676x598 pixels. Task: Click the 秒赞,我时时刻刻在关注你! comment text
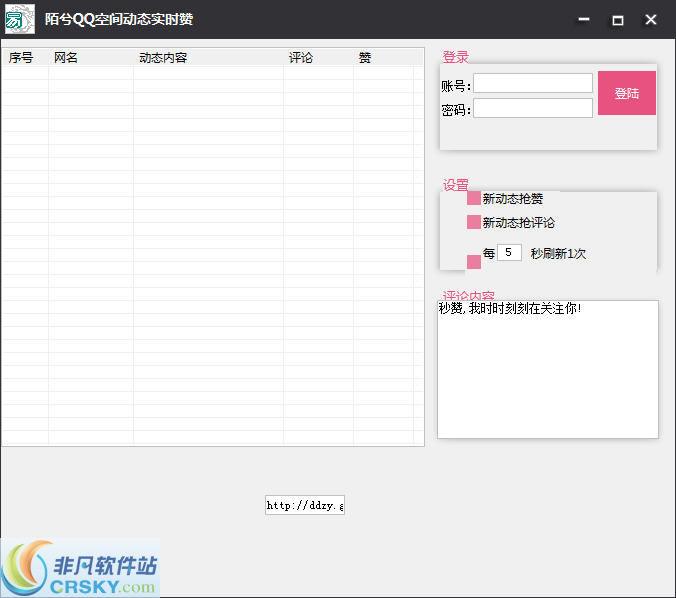[x=510, y=308]
